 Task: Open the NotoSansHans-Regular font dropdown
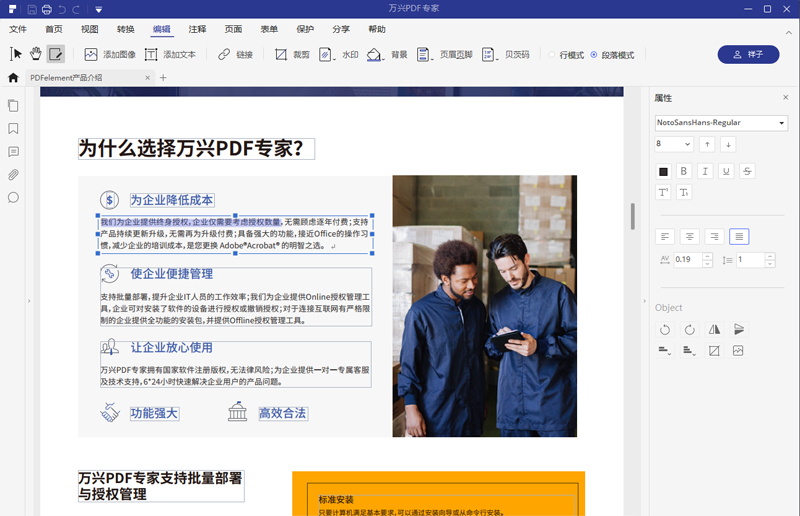pyautogui.click(x=721, y=123)
